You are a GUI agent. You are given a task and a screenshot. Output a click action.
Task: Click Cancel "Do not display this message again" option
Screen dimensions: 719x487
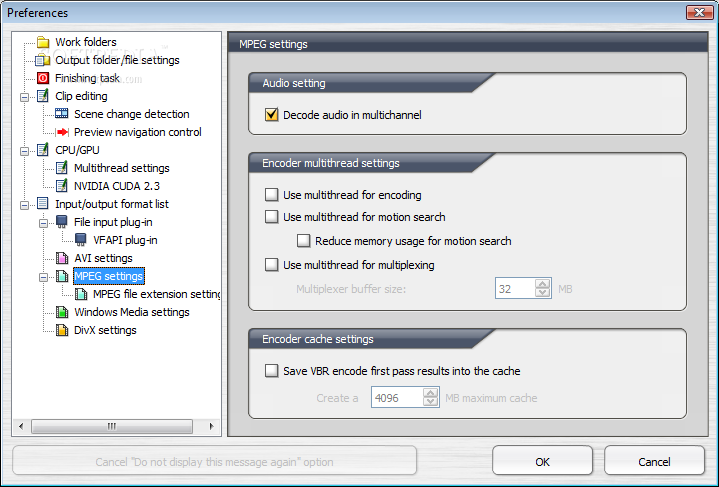click(x=215, y=461)
